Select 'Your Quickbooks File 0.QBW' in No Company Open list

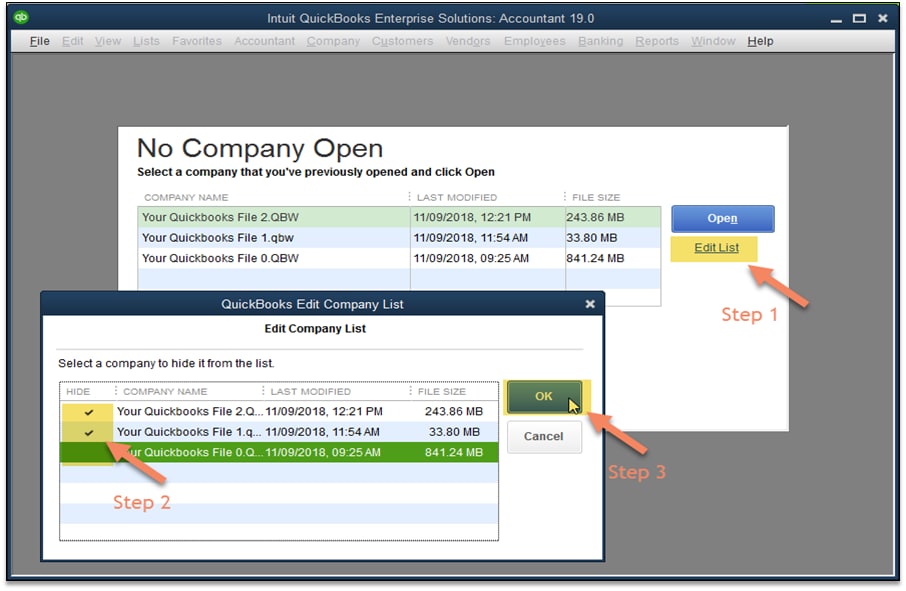(x=399, y=258)
